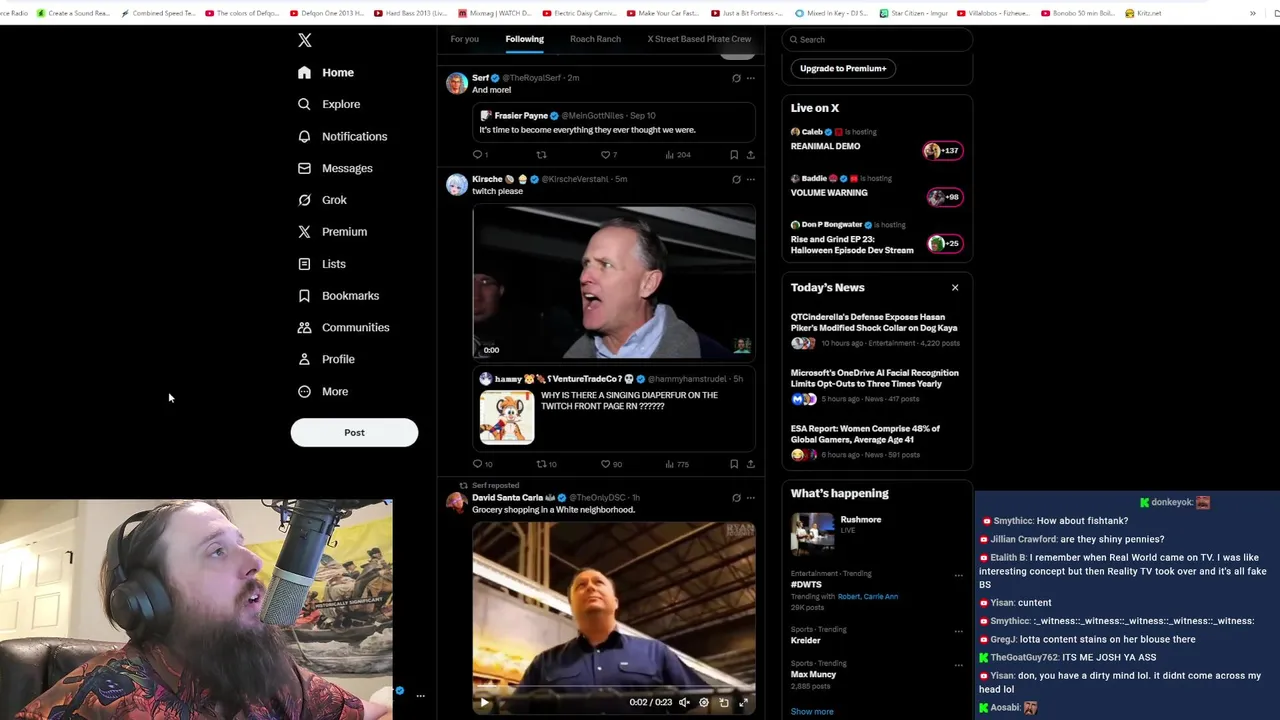Expand hidden bookmarks chevron in browser bar
Image resolution: width=1280 pixels, height=720 pixels.
(1253, 13)
